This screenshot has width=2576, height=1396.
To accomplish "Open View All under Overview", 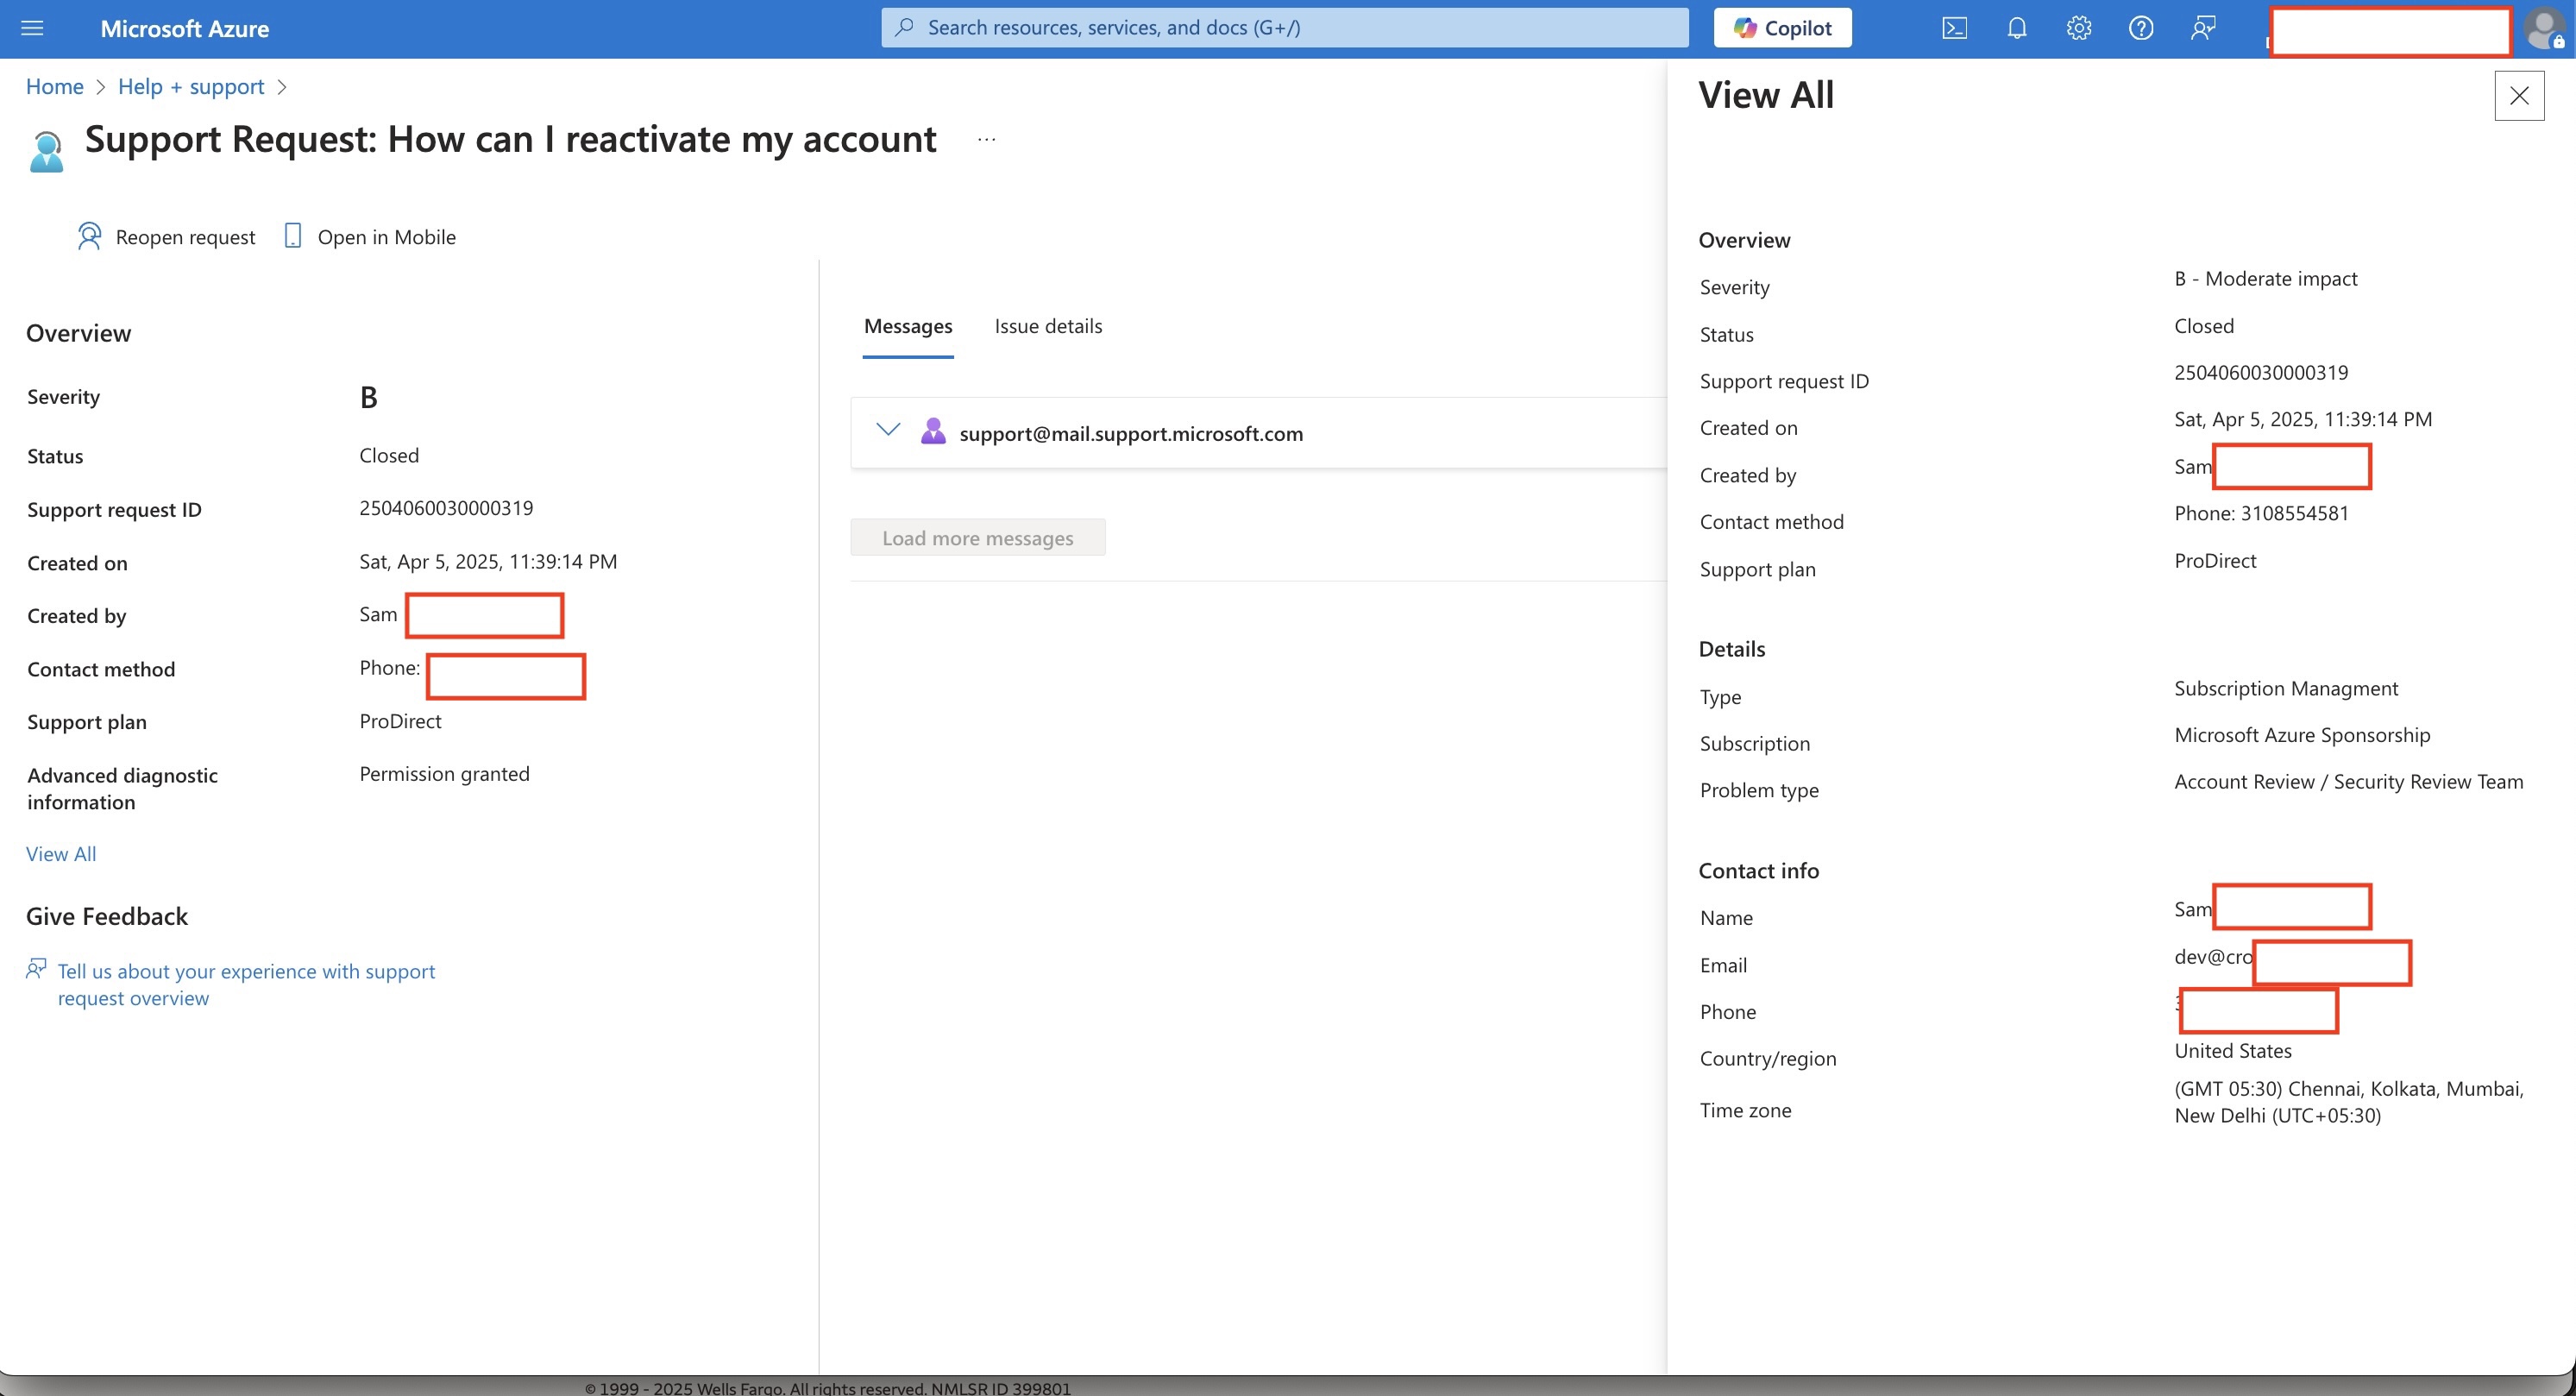I will [x=60, y=853].
